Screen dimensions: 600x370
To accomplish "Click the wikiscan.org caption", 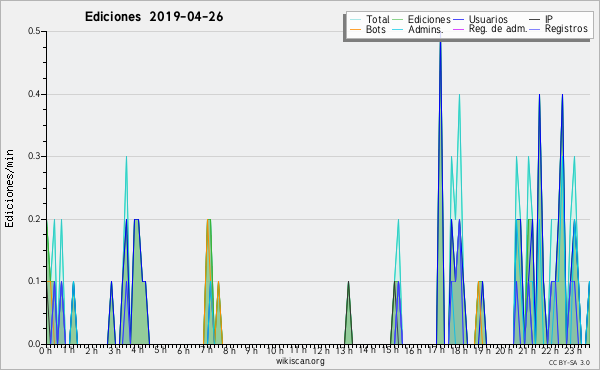I will 300,361.
